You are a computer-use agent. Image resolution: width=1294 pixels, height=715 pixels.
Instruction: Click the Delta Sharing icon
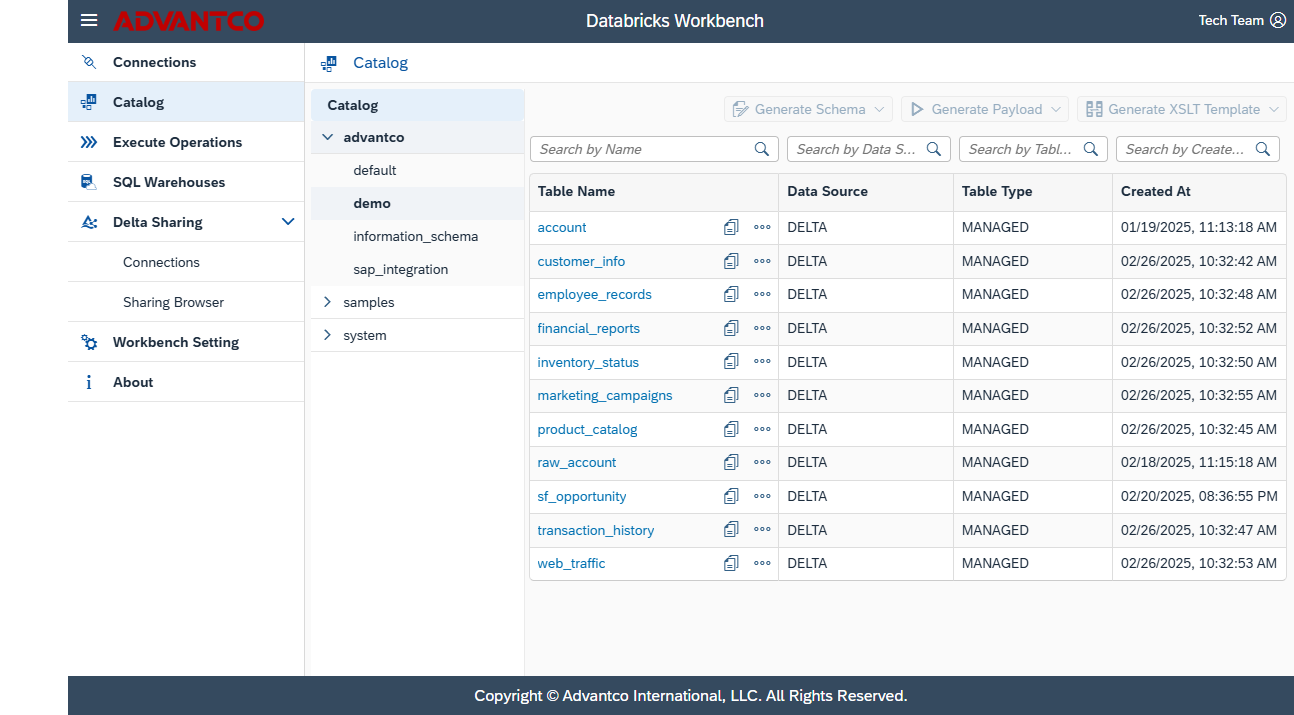(x=89, y=222)
